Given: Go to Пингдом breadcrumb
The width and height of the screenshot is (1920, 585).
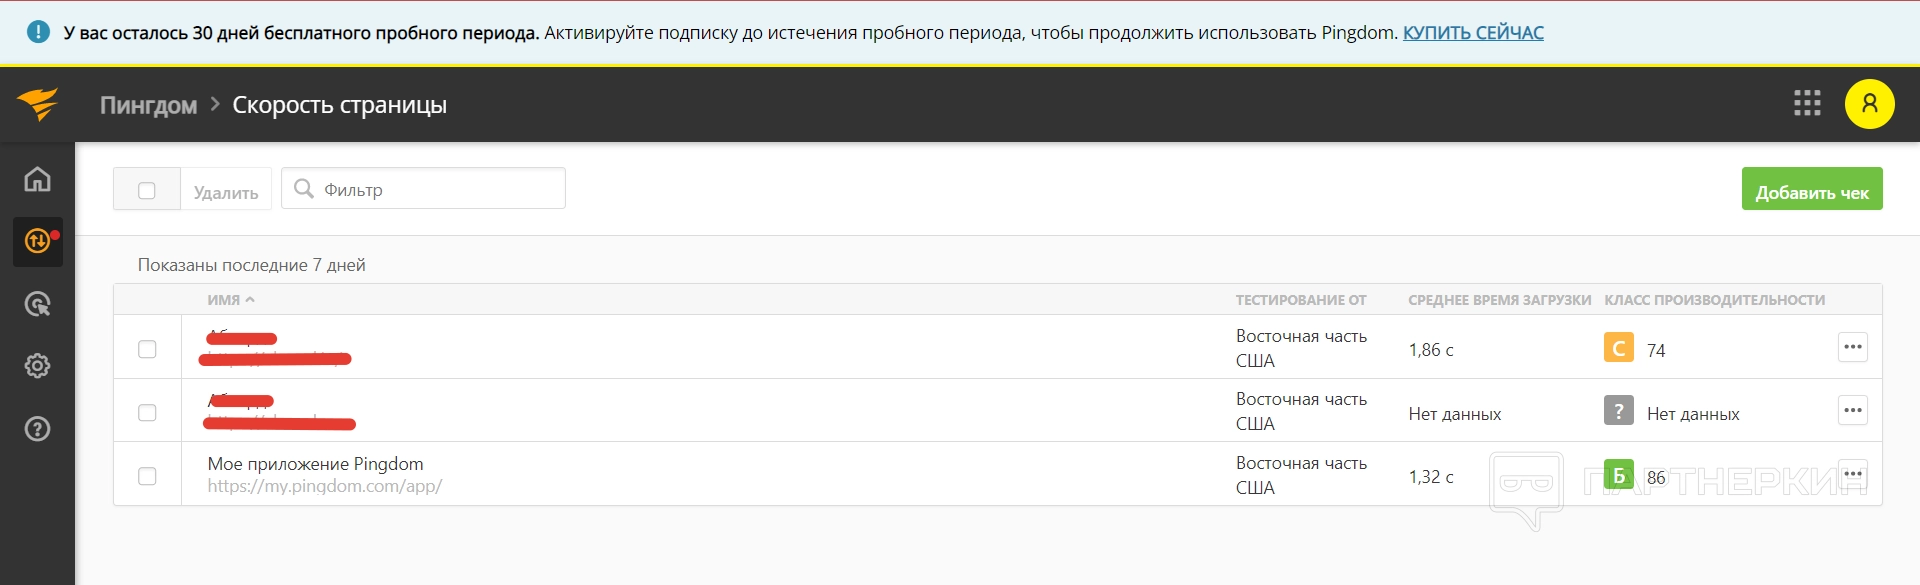Looking at the screenshot, I should tap(148, 105).
